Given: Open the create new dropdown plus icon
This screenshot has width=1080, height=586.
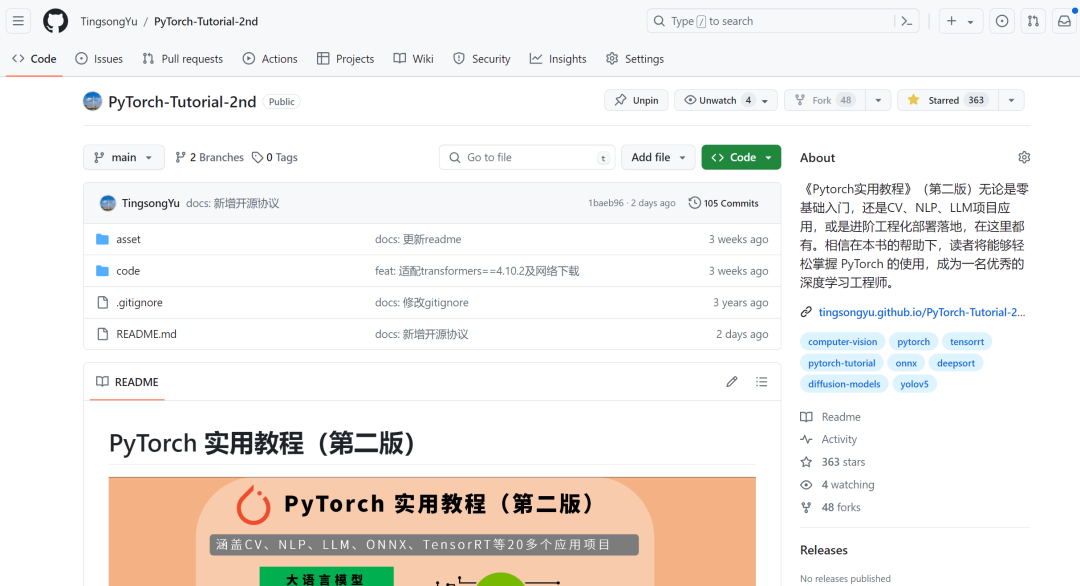Looking at the screenshot, I should tap(960, 21).
